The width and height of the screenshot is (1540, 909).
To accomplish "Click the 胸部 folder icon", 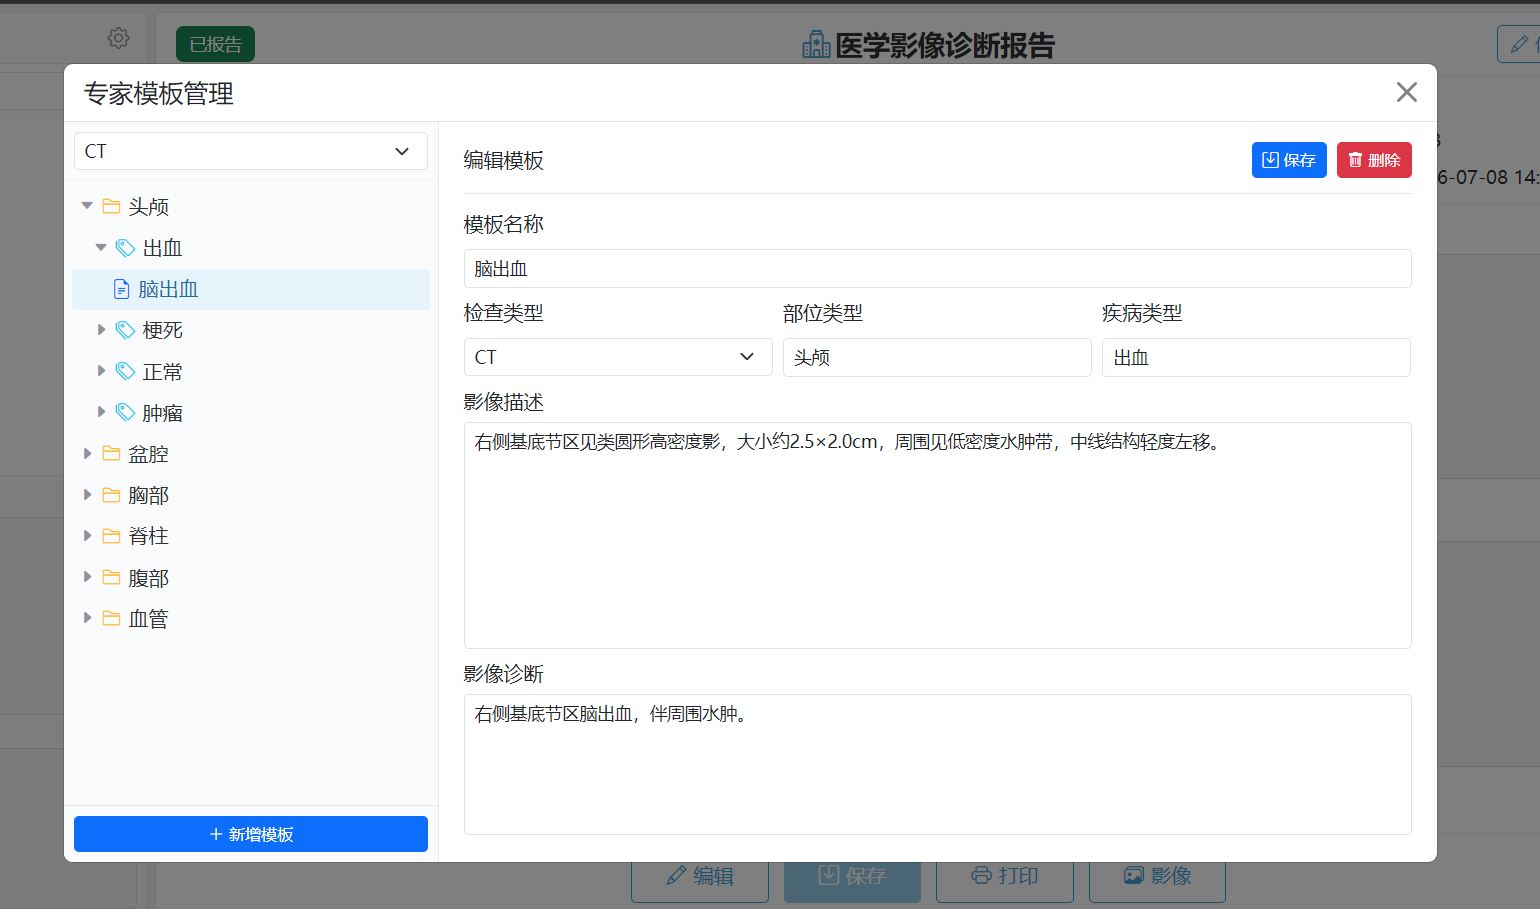I will [111, 494].
